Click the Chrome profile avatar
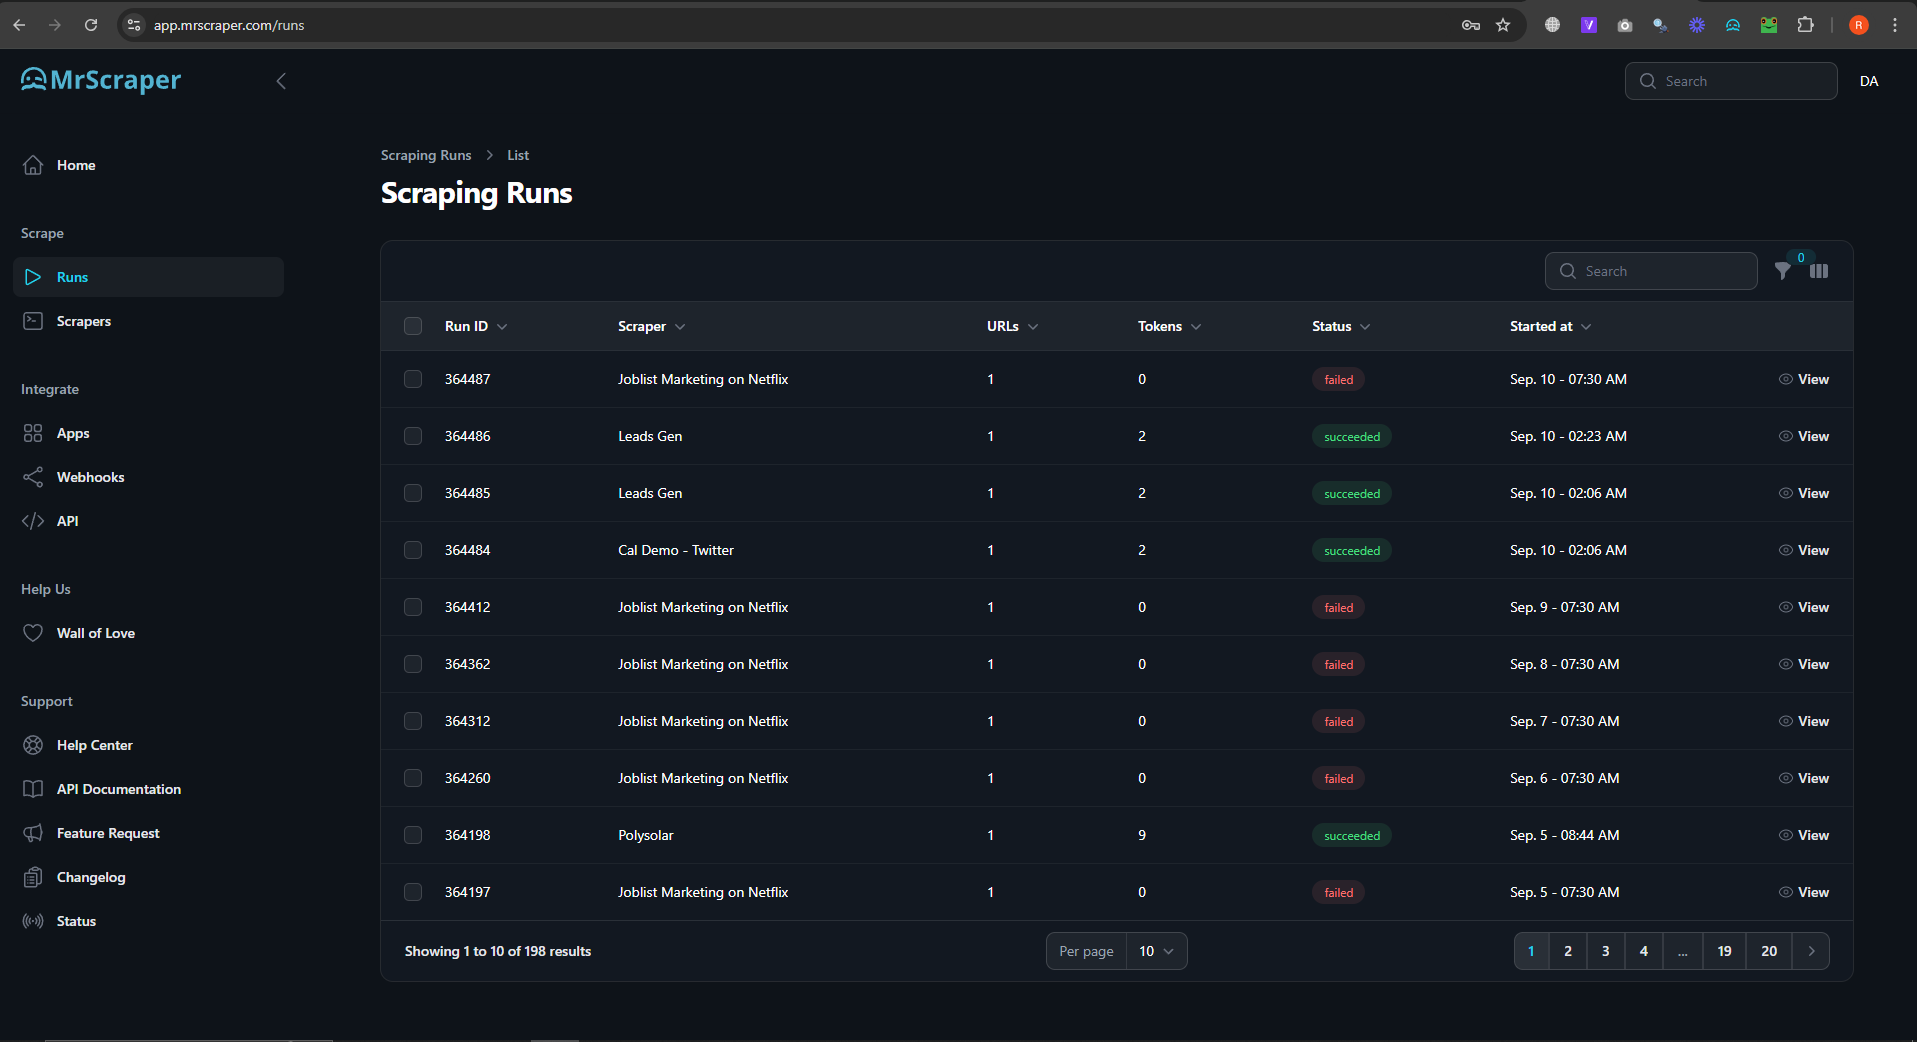Image resolution: width=1917 pixels, height=1042 pixels. pos(1859,25)
